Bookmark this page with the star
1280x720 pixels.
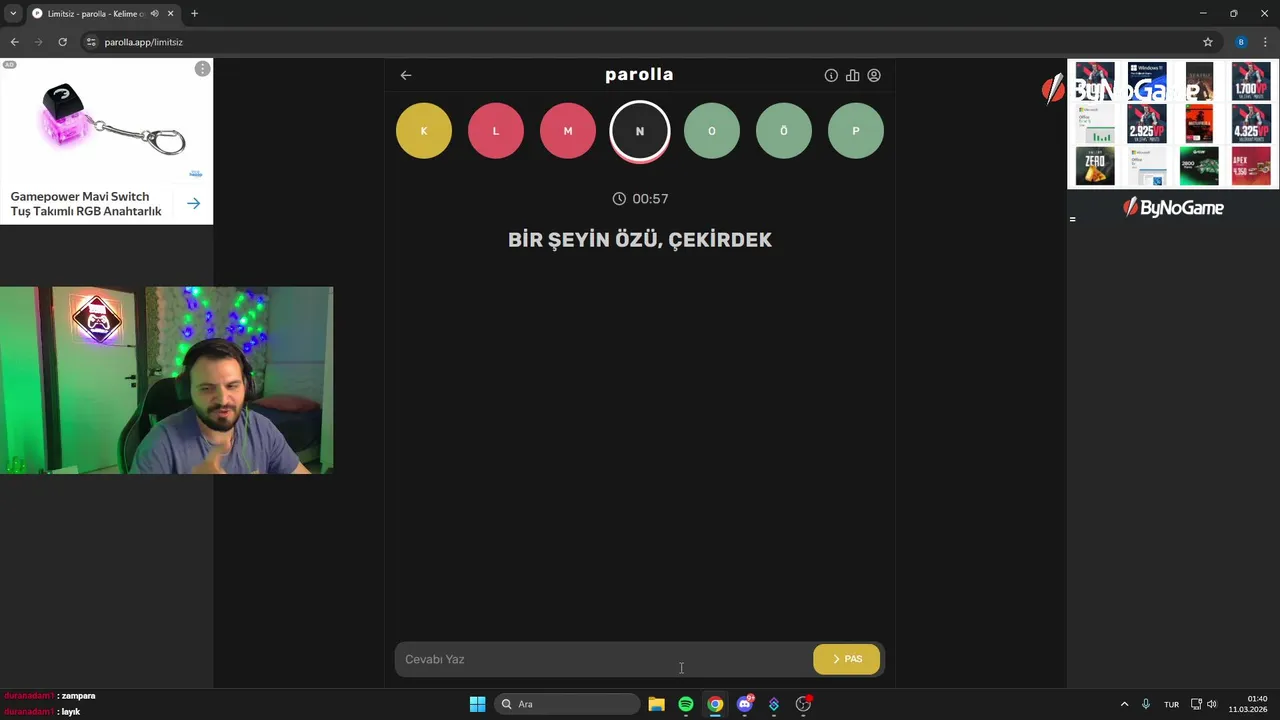point(1207,42)
